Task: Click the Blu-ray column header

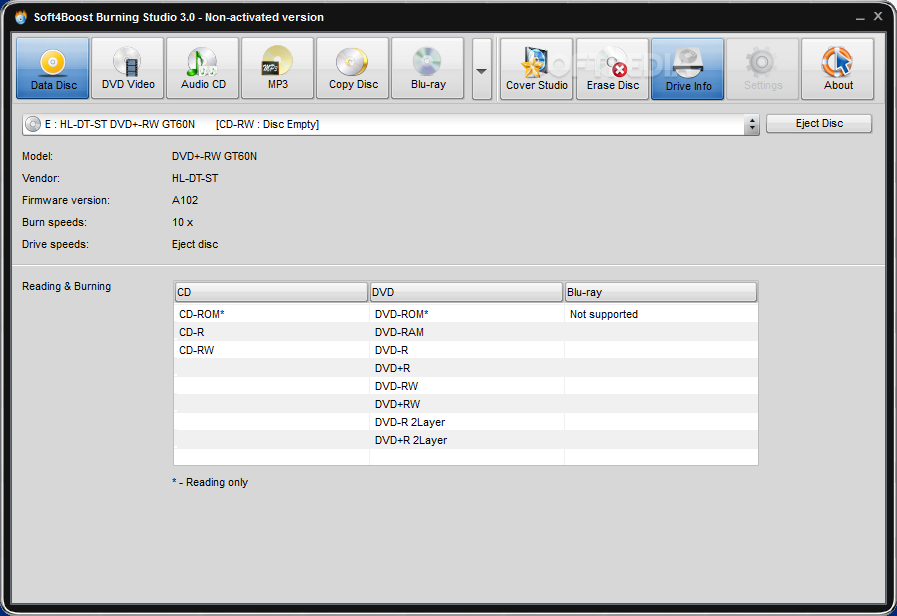Action: [x=661, y=292]
